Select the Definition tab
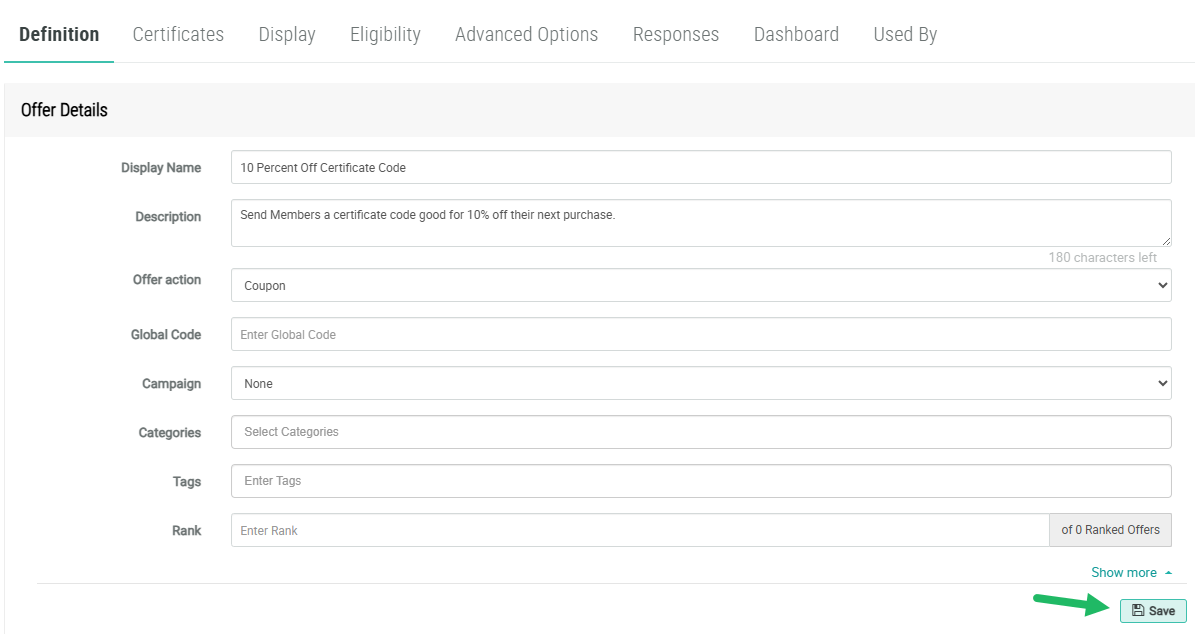The height and width of the screenshot is (634, 1195). (59, 34)
